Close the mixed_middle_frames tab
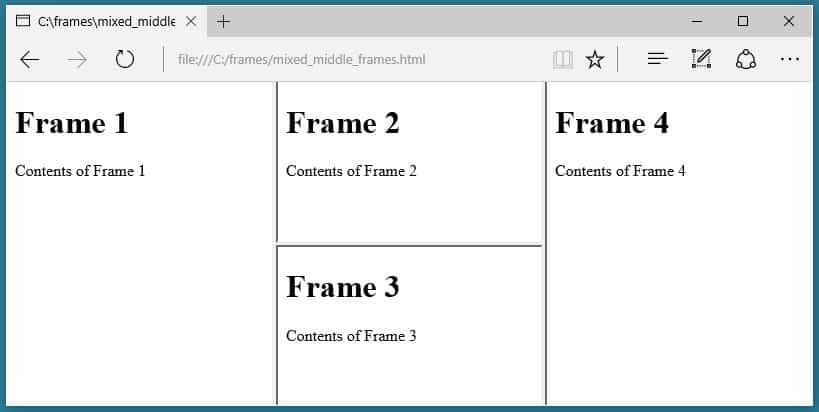The height and width of the screenshot is (412, 819). (191, 21)
